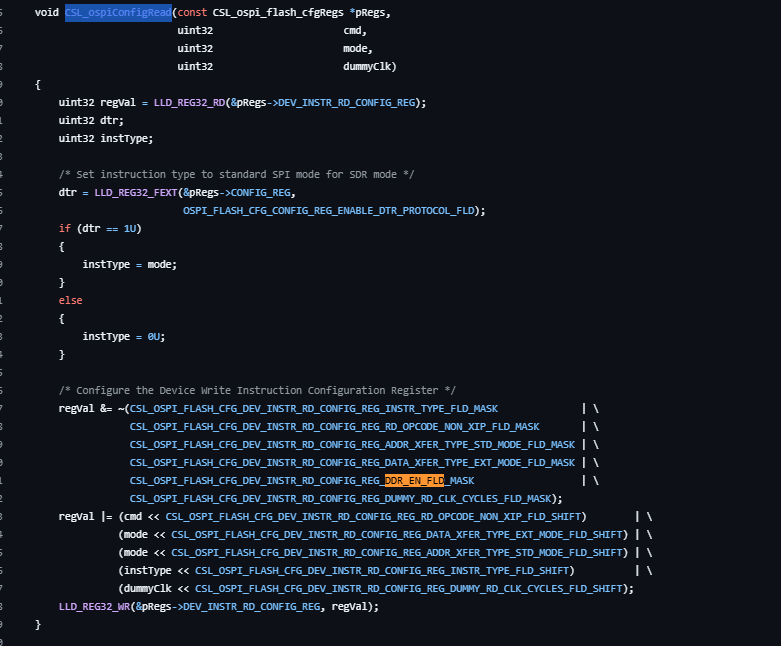
Task: Click the 'instType = mode;' statement
Action: click(x=130, y=264)
